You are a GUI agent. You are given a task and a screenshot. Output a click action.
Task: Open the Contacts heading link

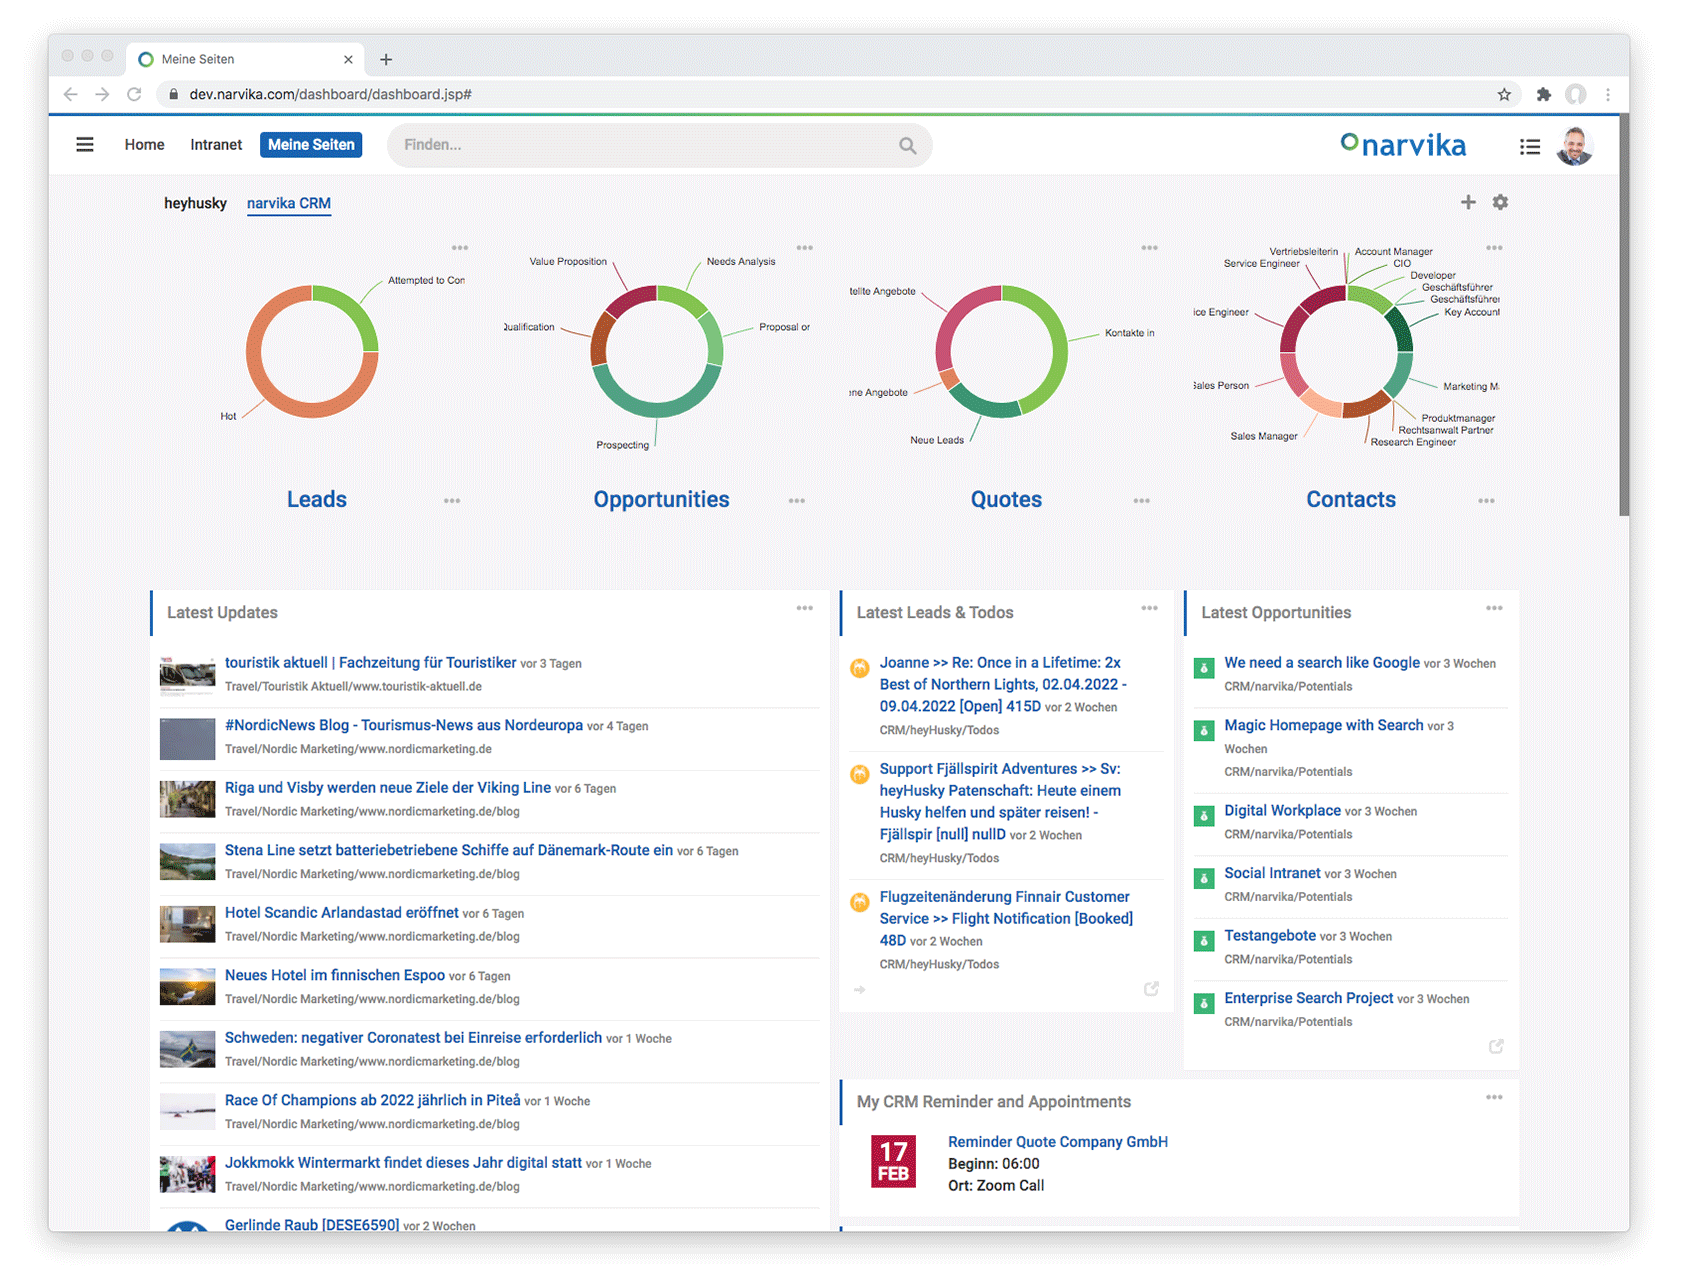(x=1351, y=499)
